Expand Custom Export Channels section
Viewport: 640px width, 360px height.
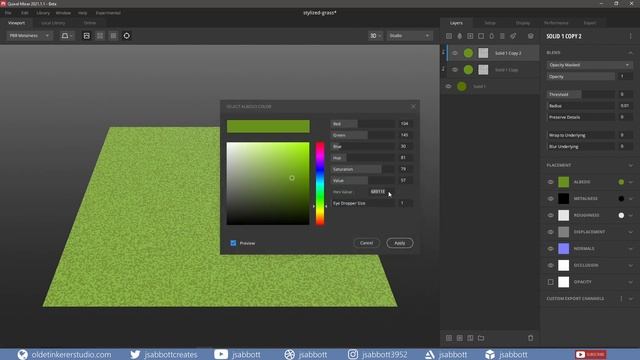631,299
